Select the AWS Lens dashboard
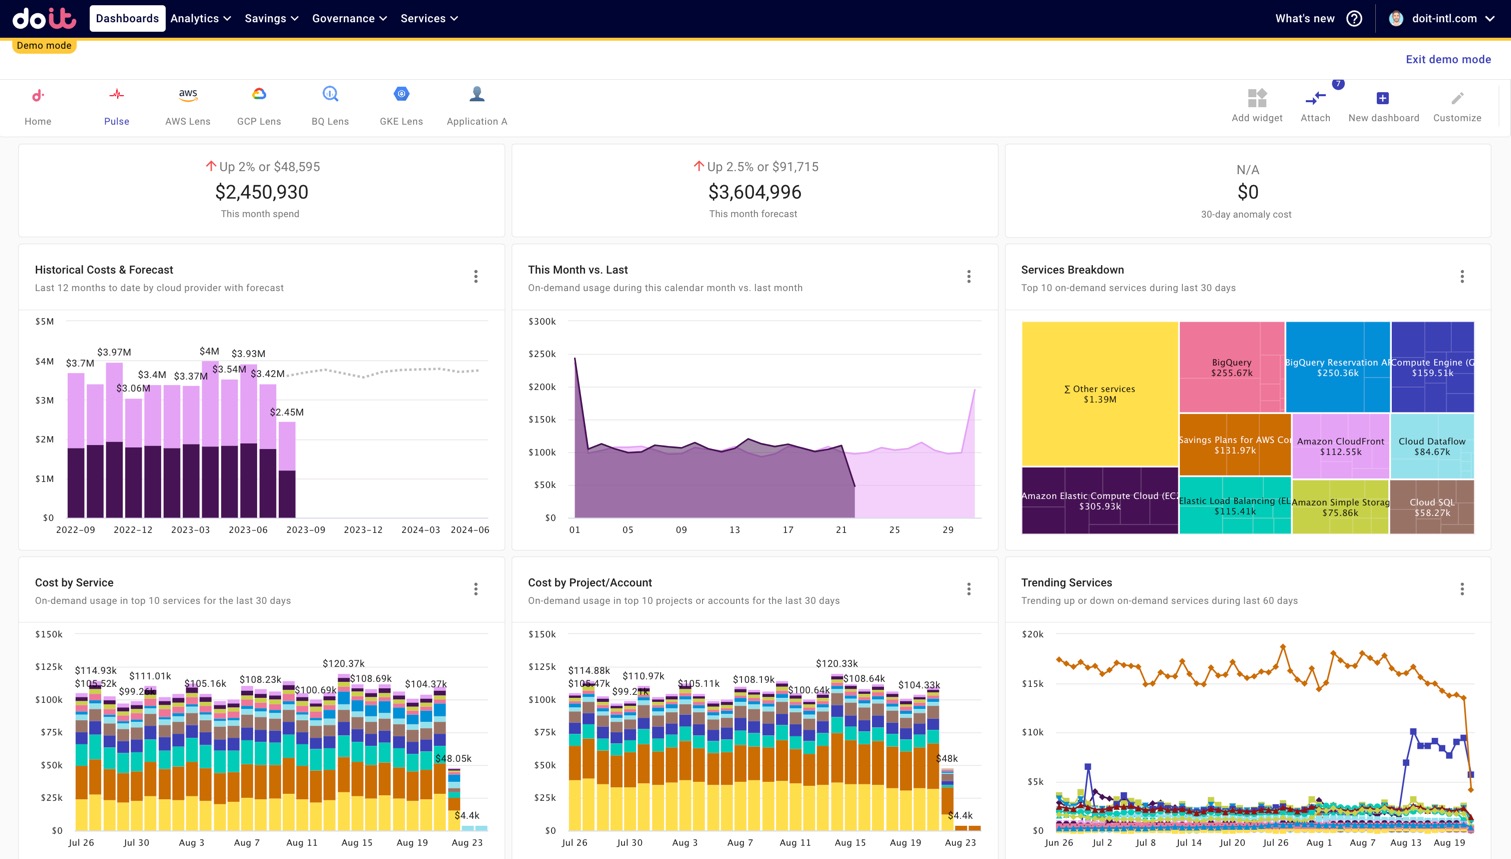 [x=187, y=105]
